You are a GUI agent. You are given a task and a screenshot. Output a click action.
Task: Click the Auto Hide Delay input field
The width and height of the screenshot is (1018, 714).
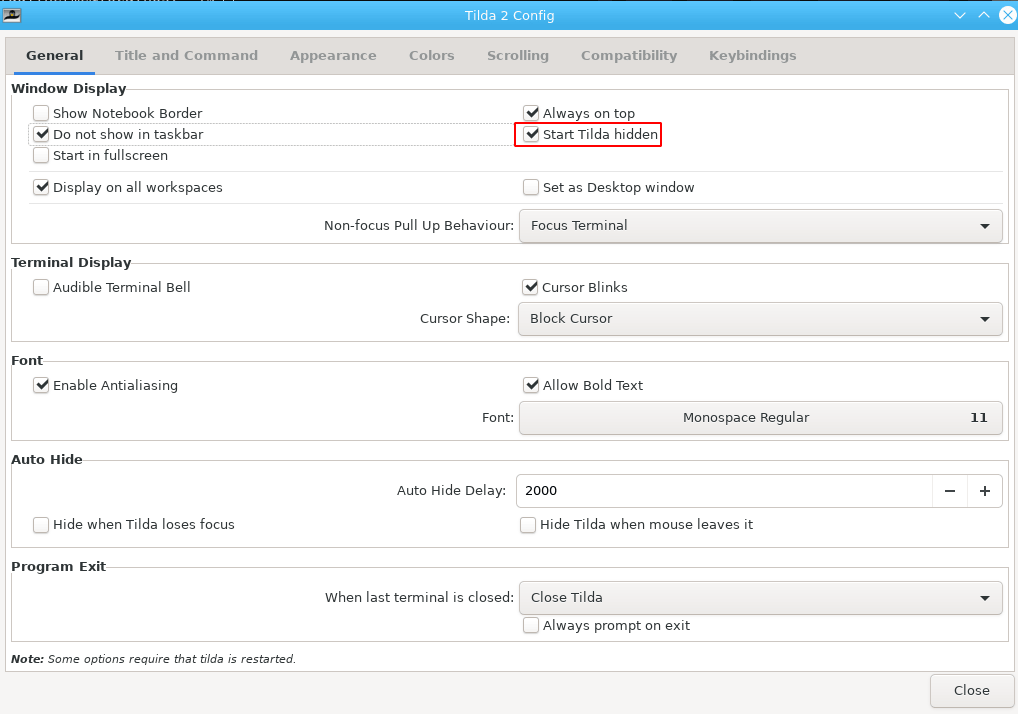tap(724, 491)
